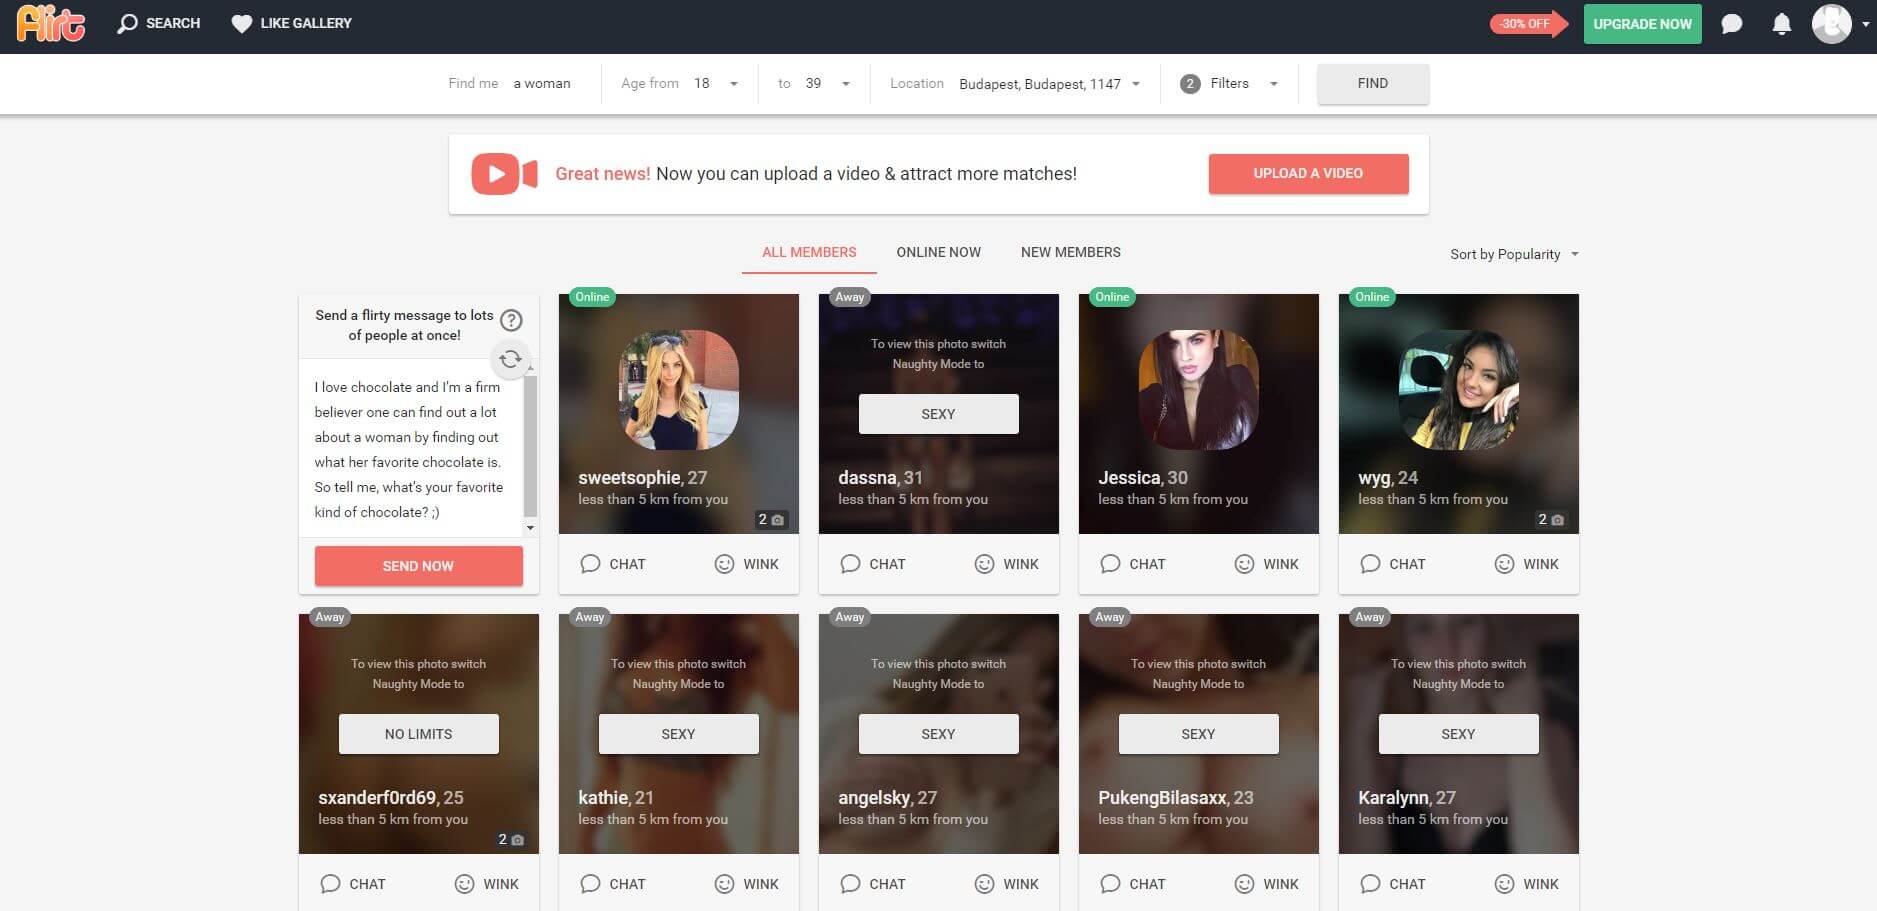Click photo count icon on sweetsophie's card
The image size is (1877, 911).
click(x=771, y=520)
